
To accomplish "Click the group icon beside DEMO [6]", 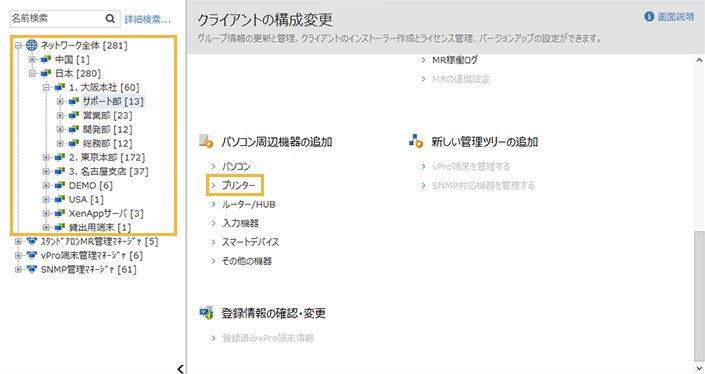I will pyautogui.click(x=60, y=185).
